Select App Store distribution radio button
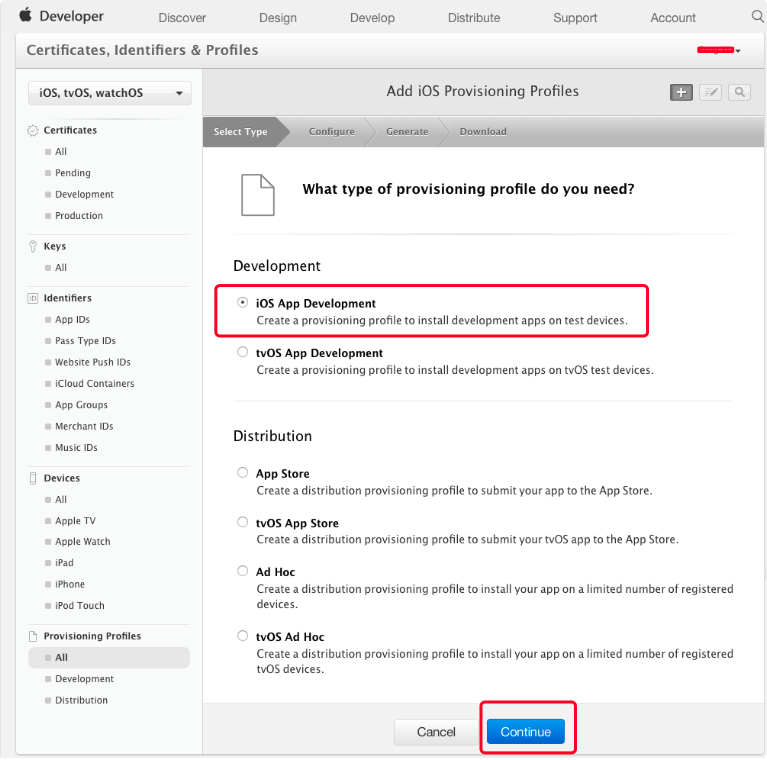The width and height of the screenshot is (767, 760). [242, 472]
